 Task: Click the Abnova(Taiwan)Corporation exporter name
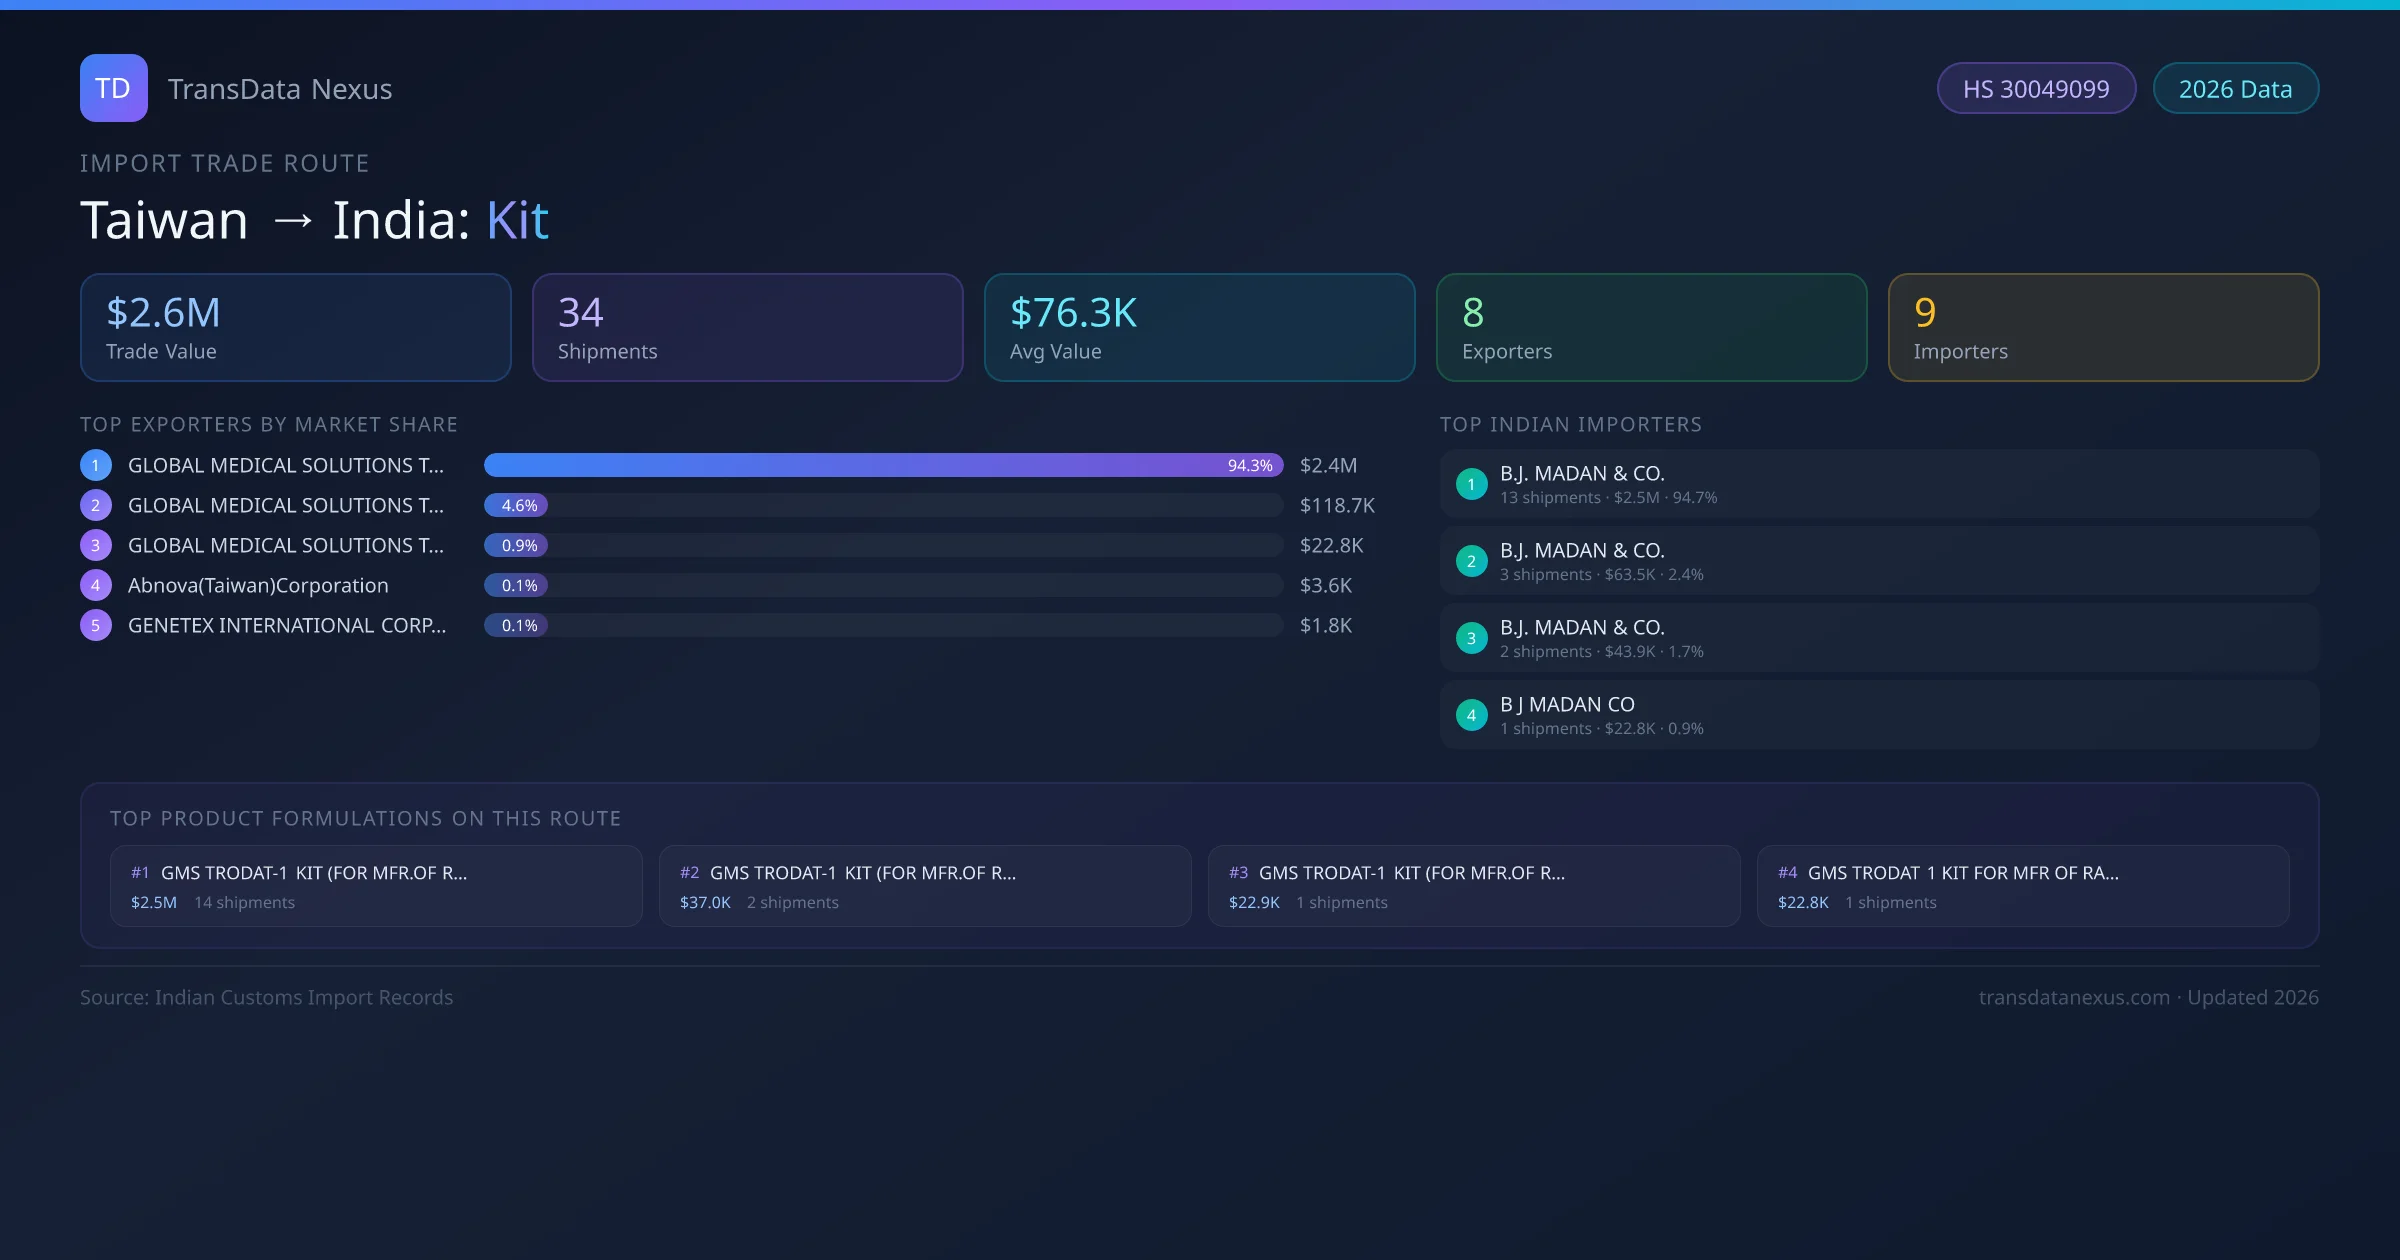[x=258, y=585]
